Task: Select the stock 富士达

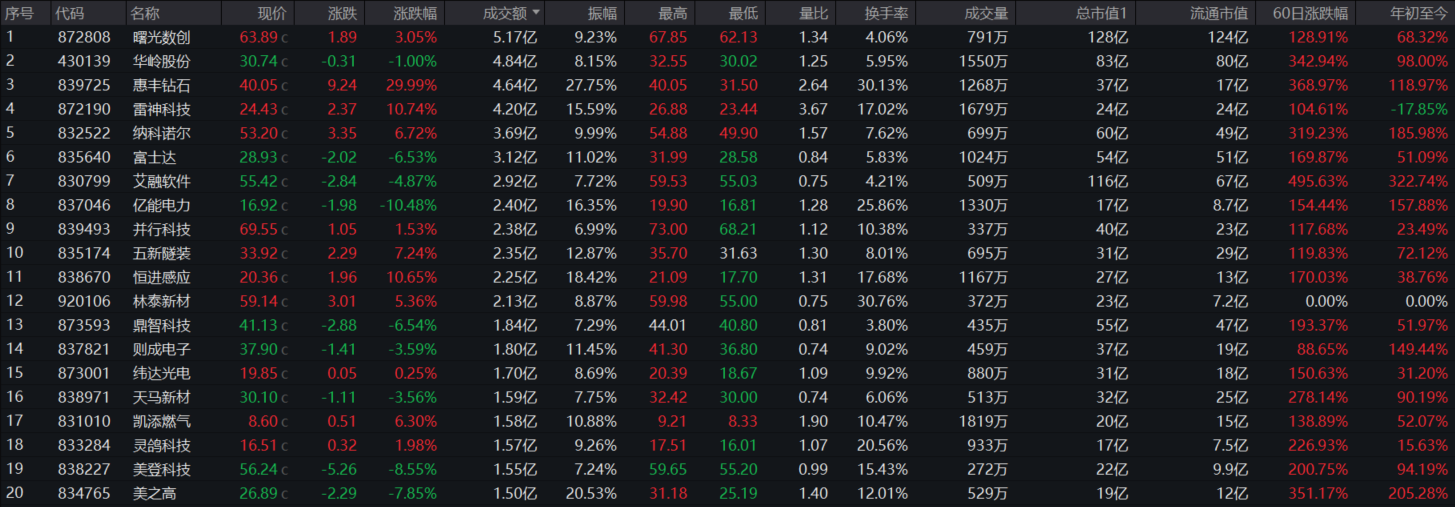Action: coord(153,157)
